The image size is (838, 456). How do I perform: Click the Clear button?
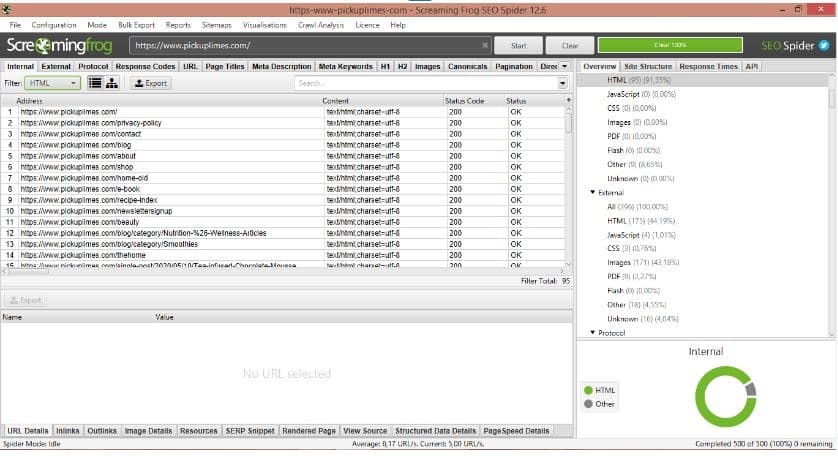[x=570, y=45]
